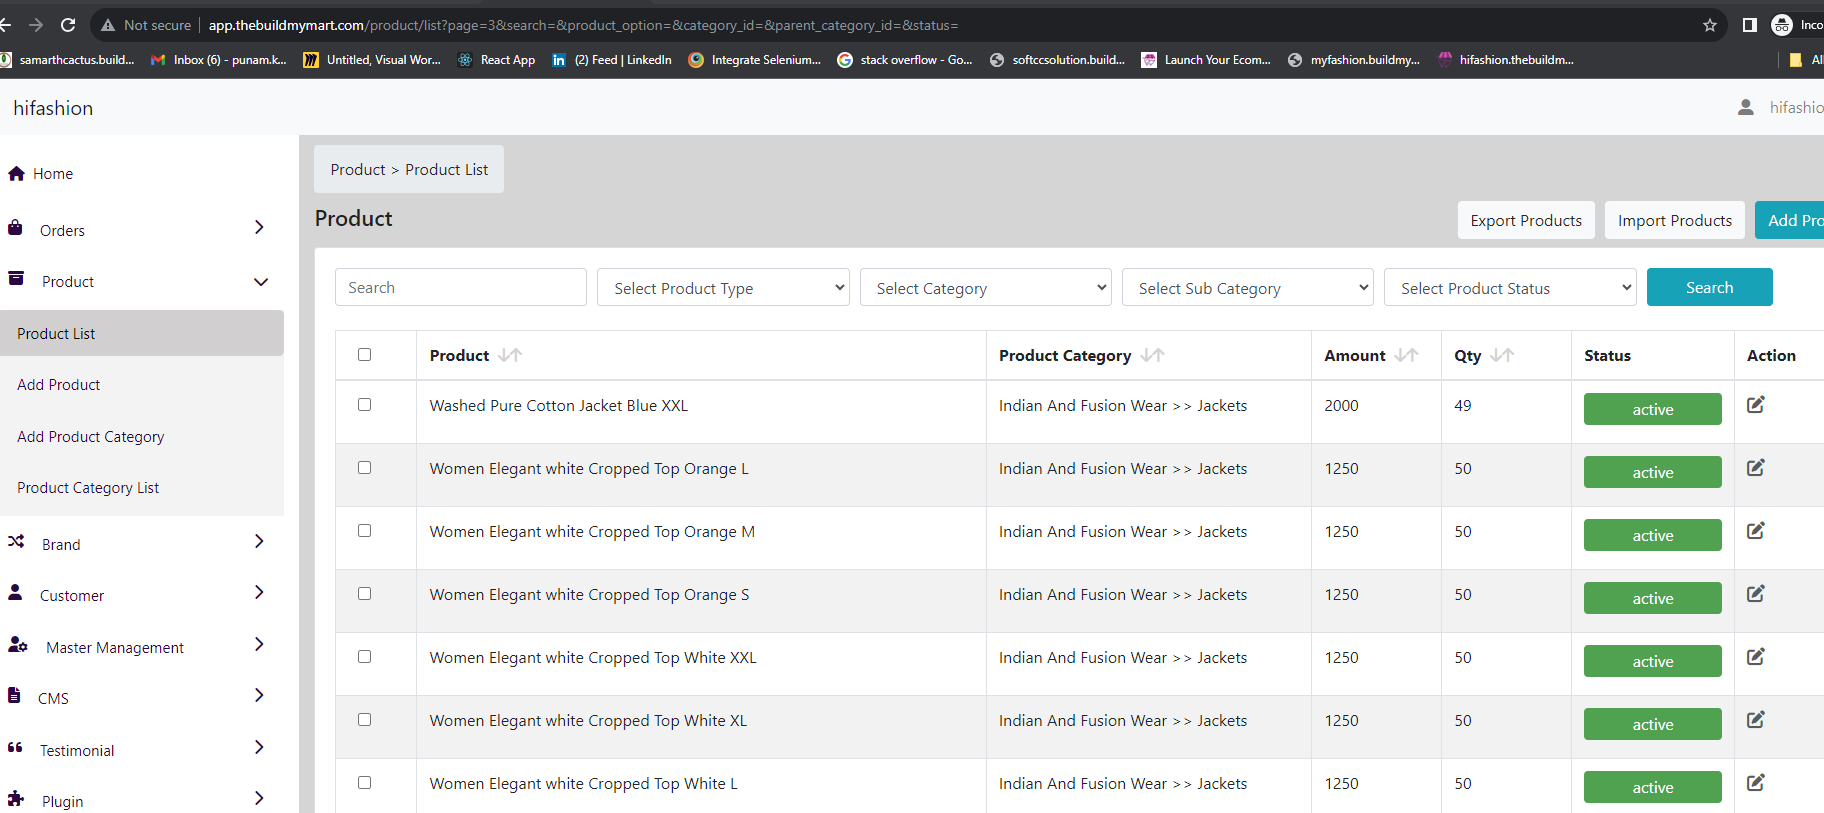Screen dimensions: 1824x813
Task: Open Add Product Category in sidebar
Action: [90, 437]
